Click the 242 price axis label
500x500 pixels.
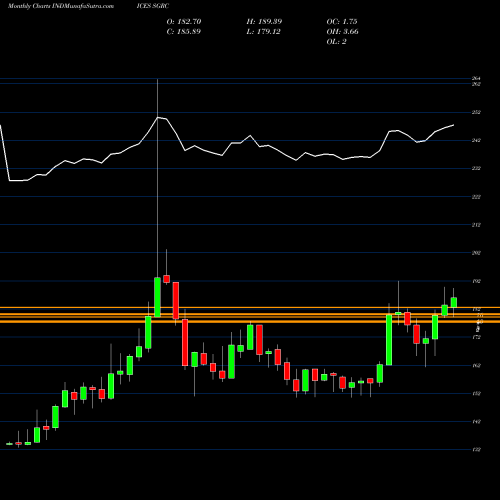[x=476, y=140]
